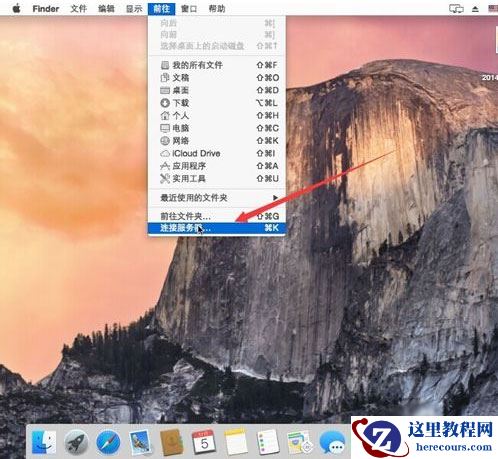Image resolution: width=498 pixels, height=459 pixels.
Task: Choose 电脑 from the menu
Action: pyautogui.click(x=217, y=128)
